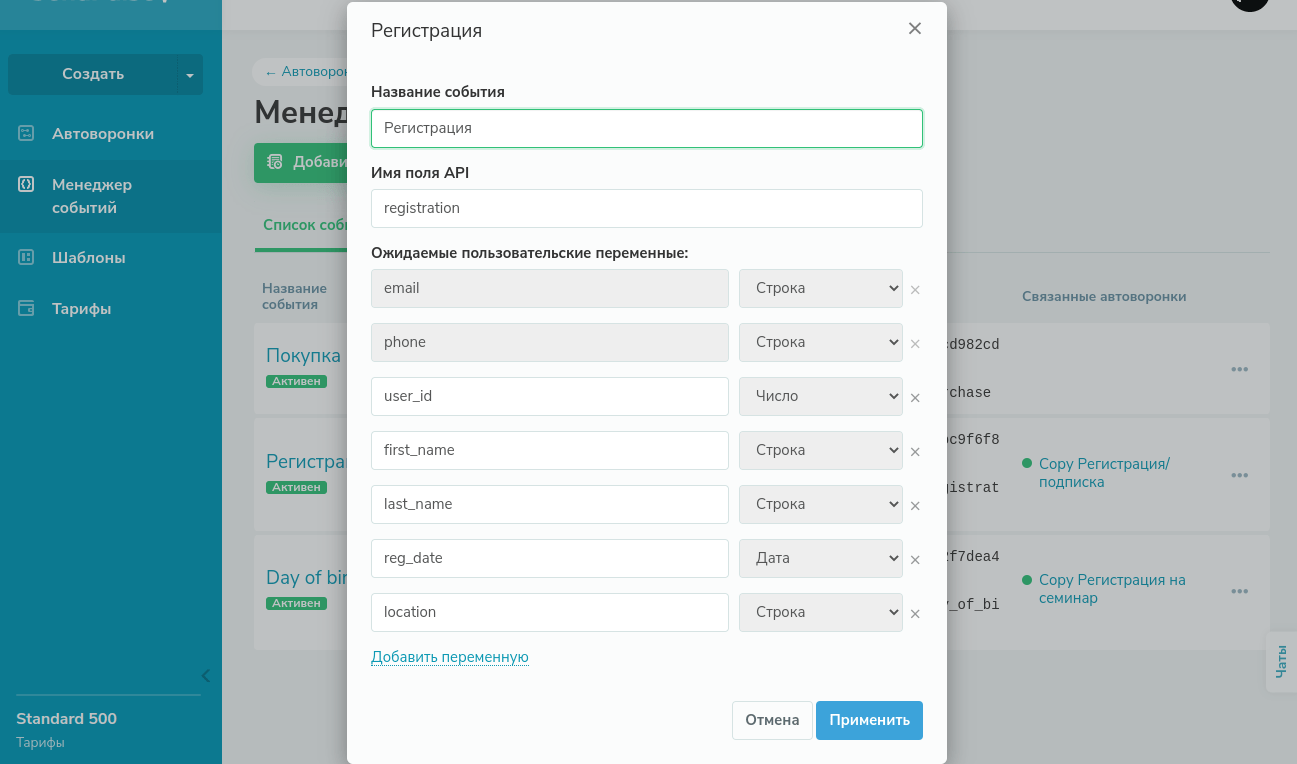The height and width of the screenshot is (764, 1297).
Task: Change reg_date type from Дата
Action: pos(820,558)
